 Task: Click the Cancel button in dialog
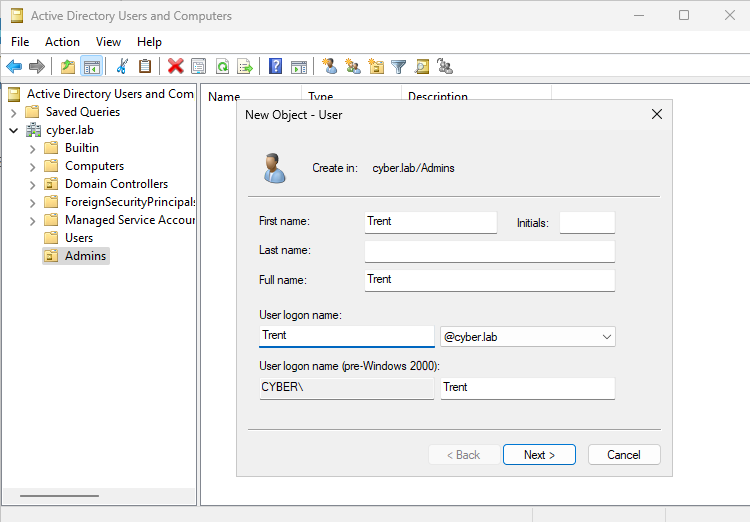623,455
